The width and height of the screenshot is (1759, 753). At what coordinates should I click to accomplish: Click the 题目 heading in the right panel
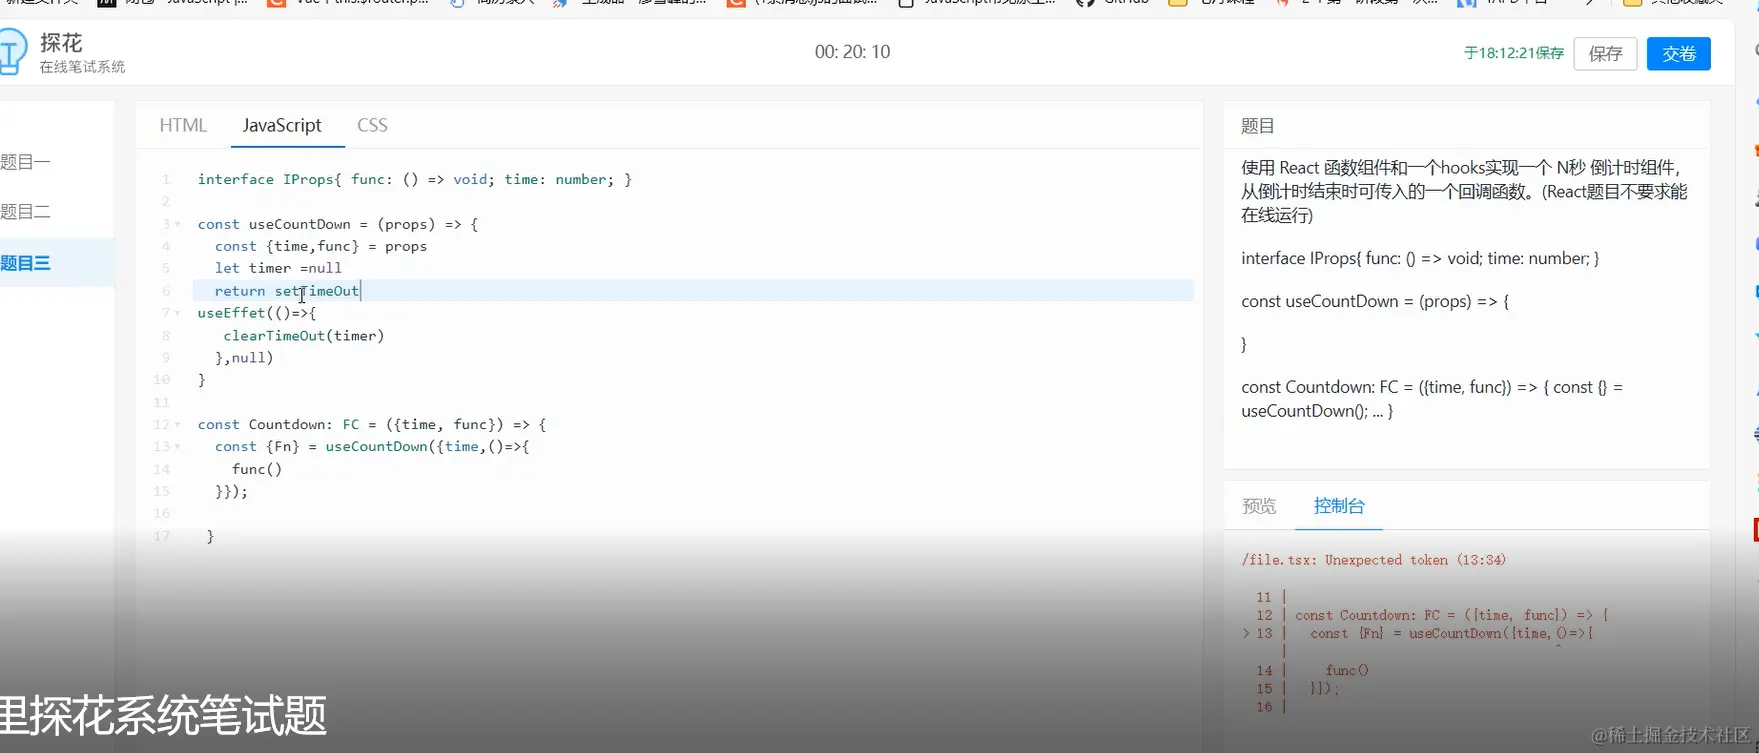1258,126
